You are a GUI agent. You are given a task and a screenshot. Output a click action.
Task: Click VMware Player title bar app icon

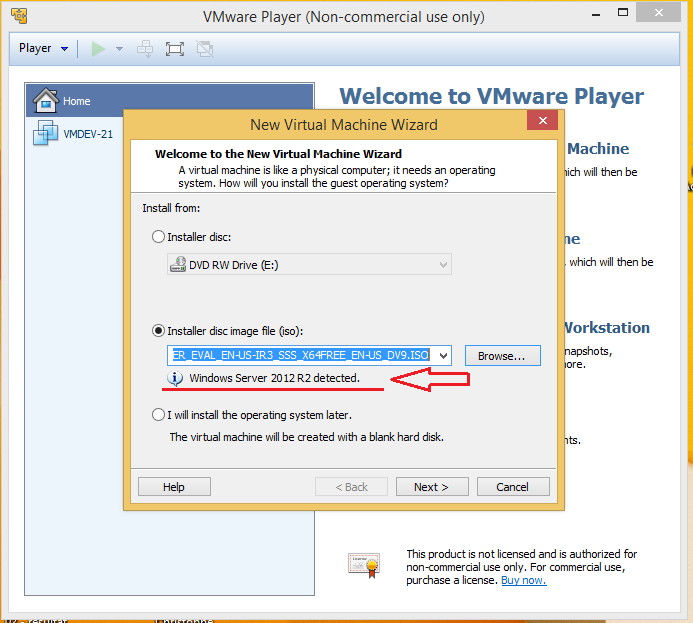[x=19, y=16]
